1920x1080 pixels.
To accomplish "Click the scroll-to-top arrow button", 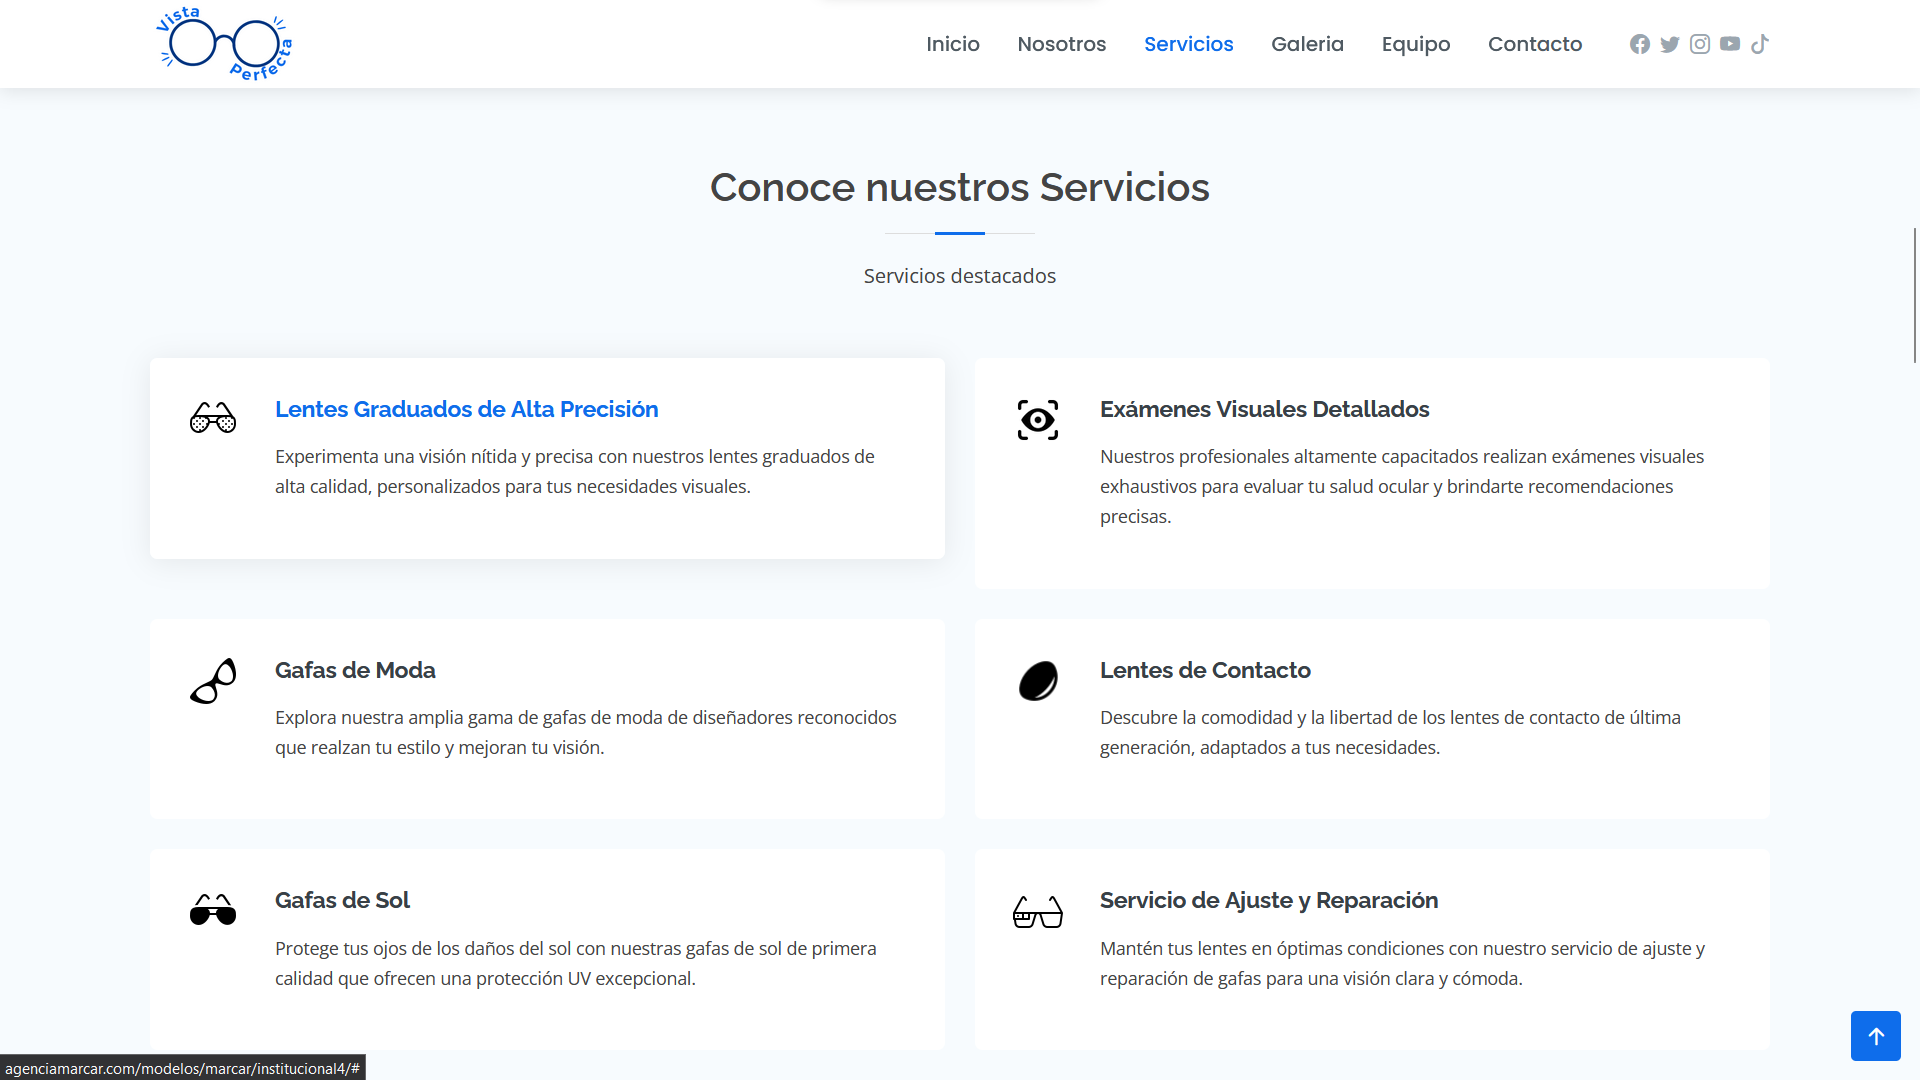I will (x=1875, y=1036).
